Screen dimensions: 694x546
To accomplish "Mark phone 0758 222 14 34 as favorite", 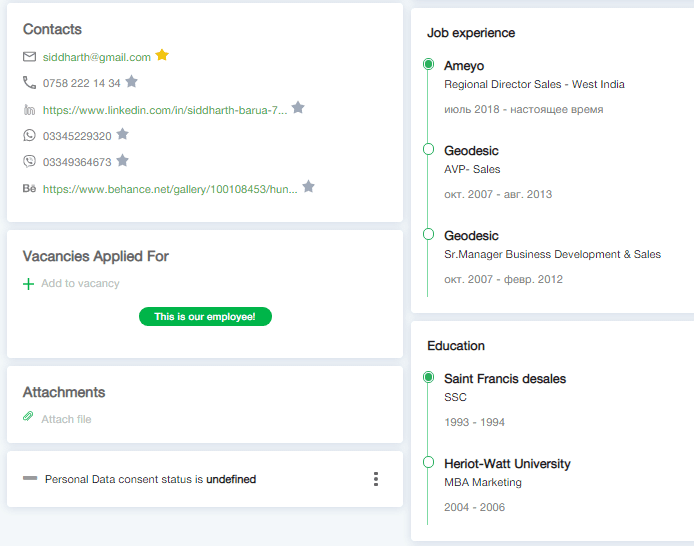I will tap(131, 82).
